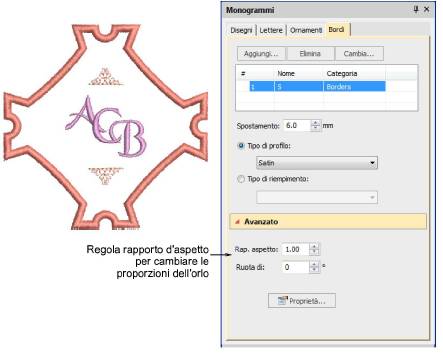Viewport: 443px width, 363px height.
Task: Decrease rotation with down arrow
Action: [x=314, y=270]
